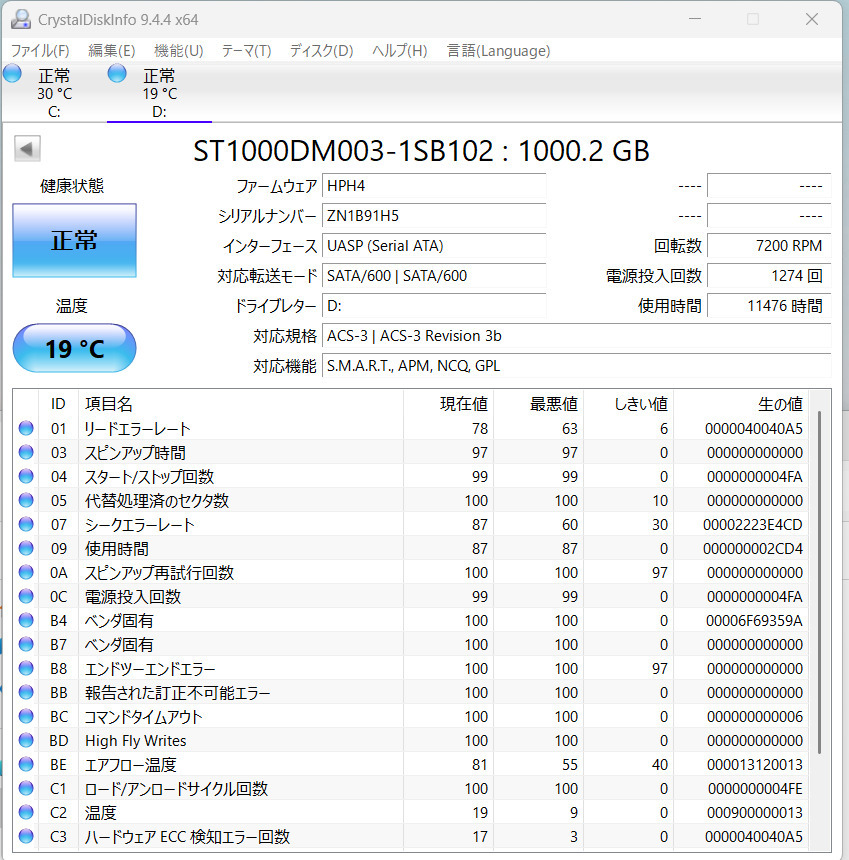
Task: Open the ヘルプ(H) menu
Action: point(399,51)
